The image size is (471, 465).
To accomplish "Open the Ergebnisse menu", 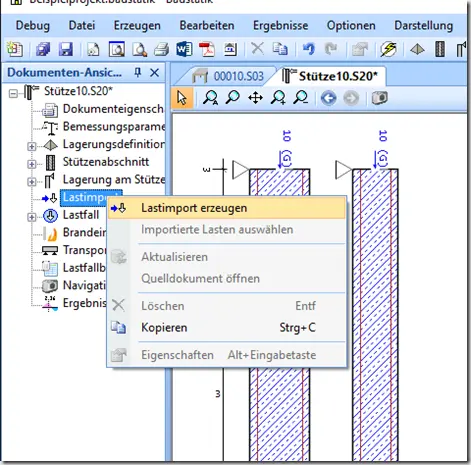I will coord(280,25).
